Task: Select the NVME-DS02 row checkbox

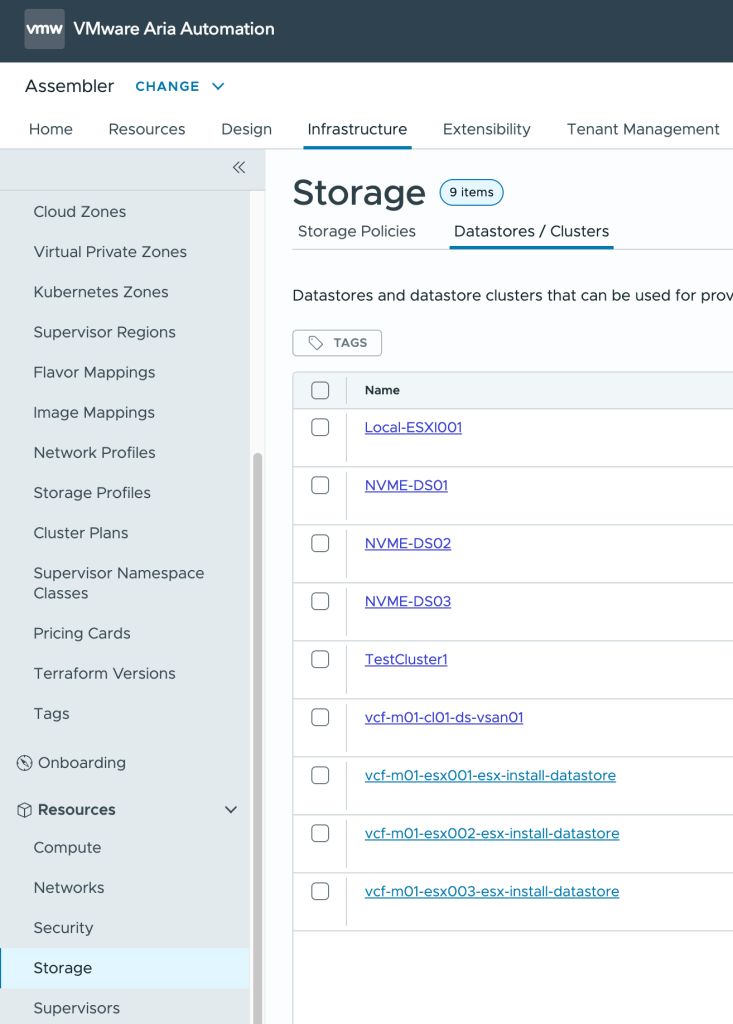Action: [320, 543]
